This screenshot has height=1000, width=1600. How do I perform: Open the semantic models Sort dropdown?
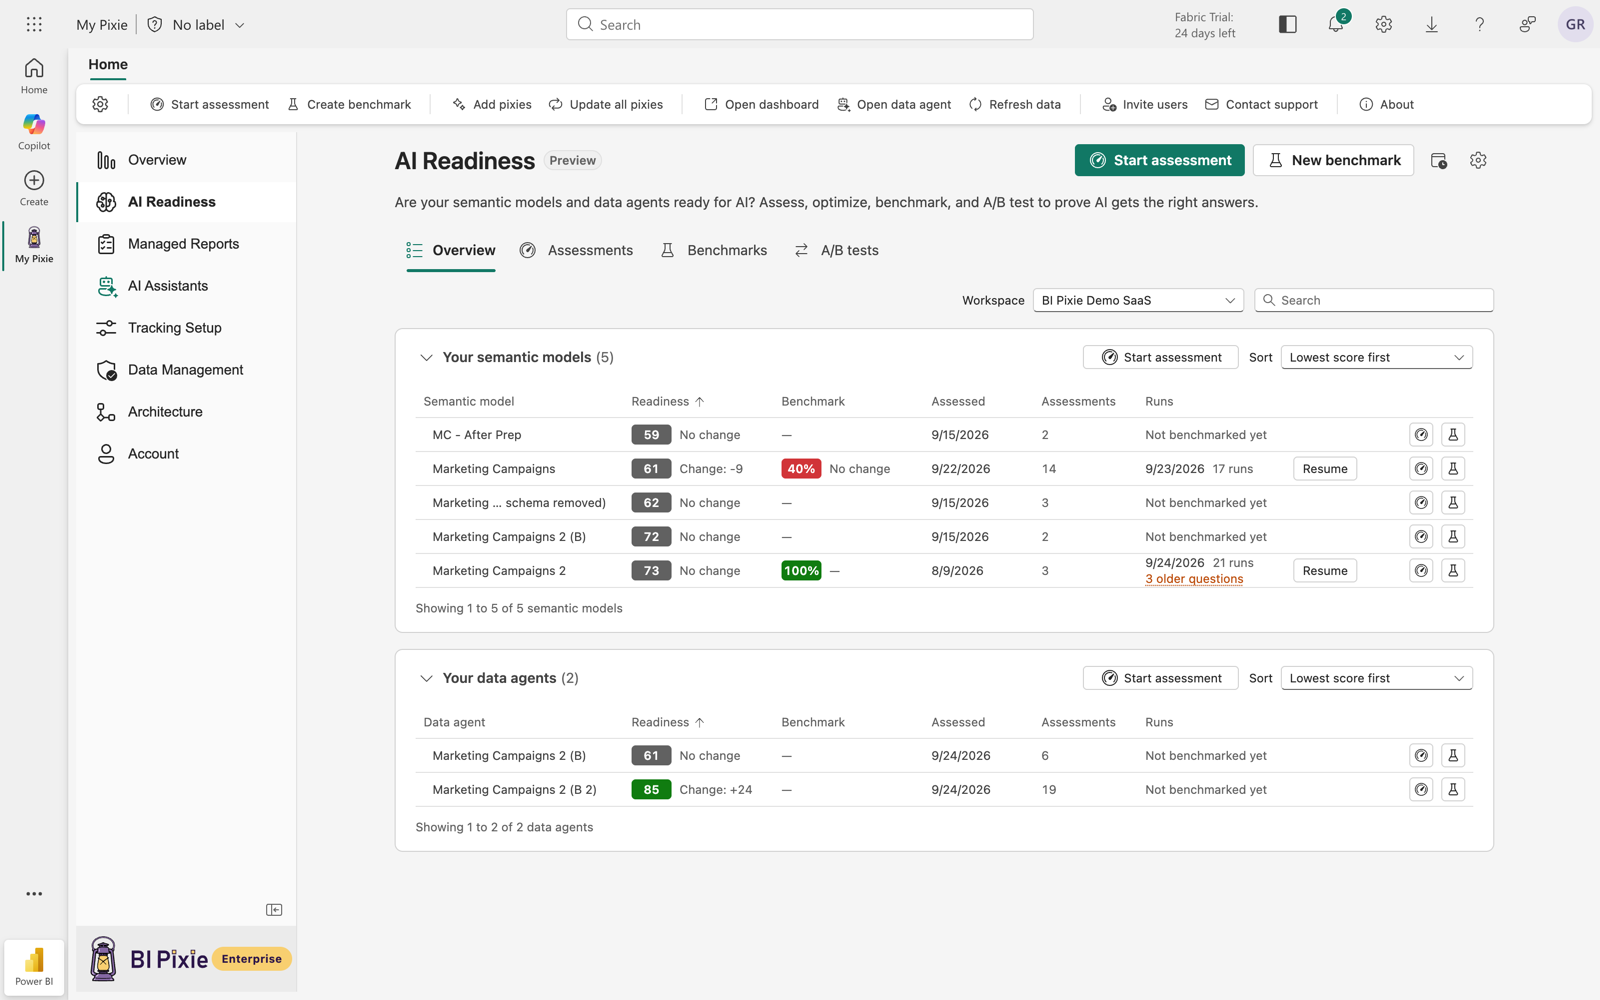1376,357
